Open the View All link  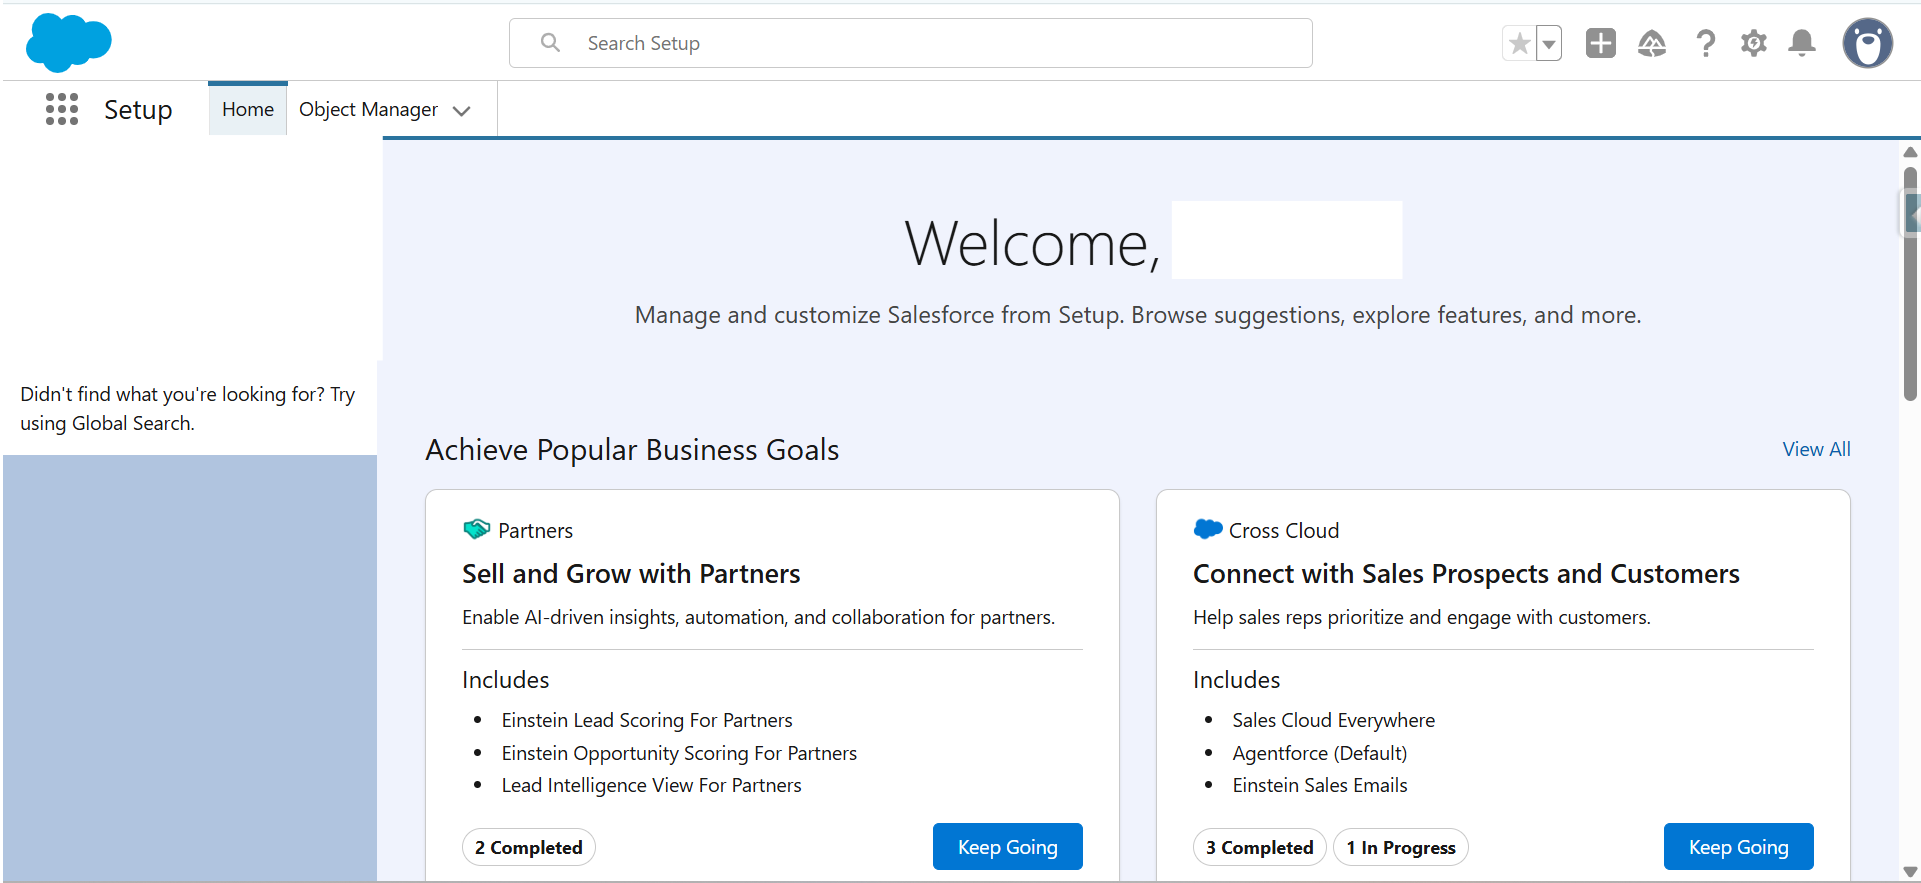(1816, 449)
